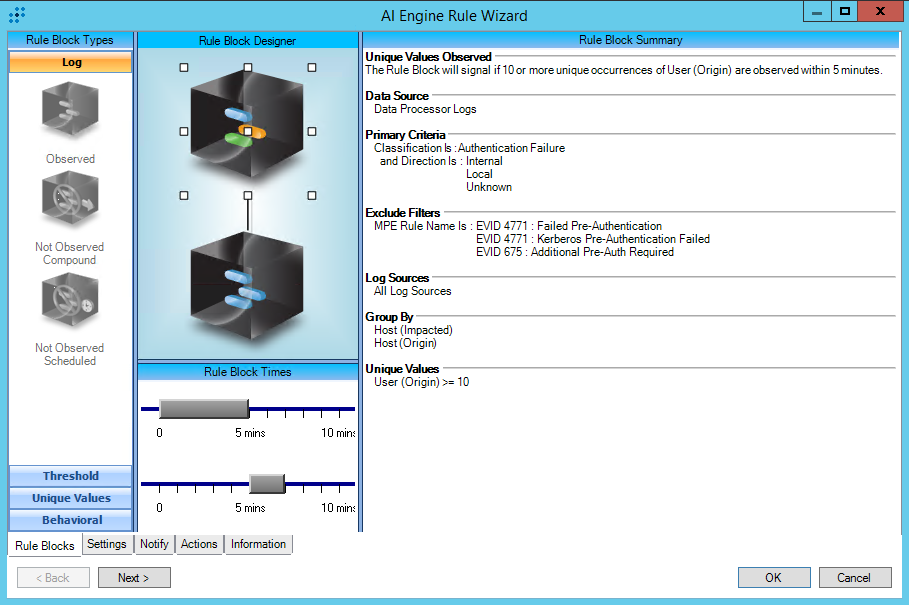Click the second rule block time slider handle

267,484
